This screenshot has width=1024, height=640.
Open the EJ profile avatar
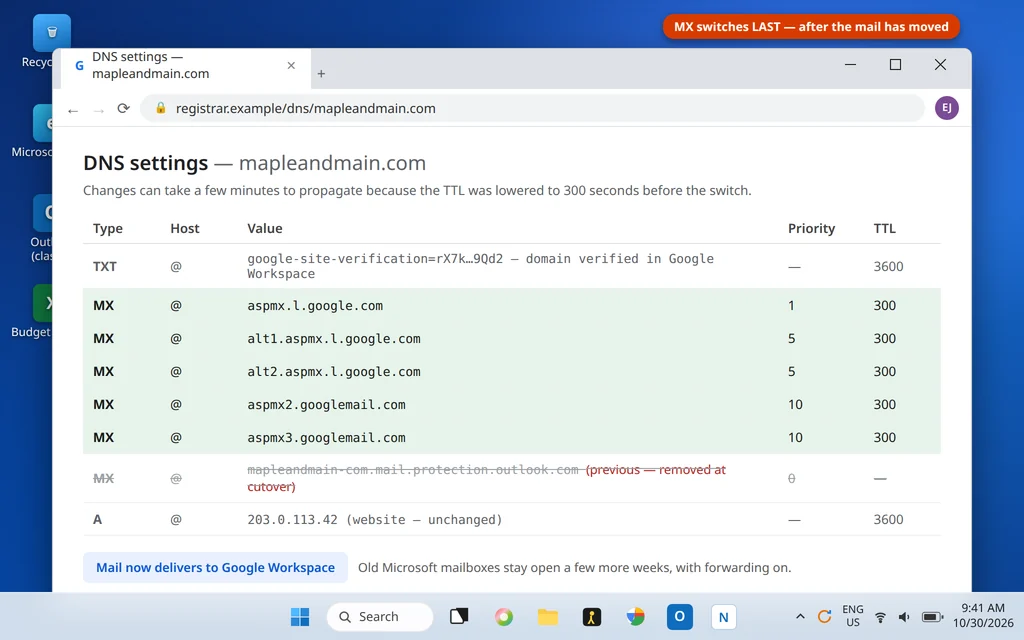pyautogui.click(x=946, y=108)
